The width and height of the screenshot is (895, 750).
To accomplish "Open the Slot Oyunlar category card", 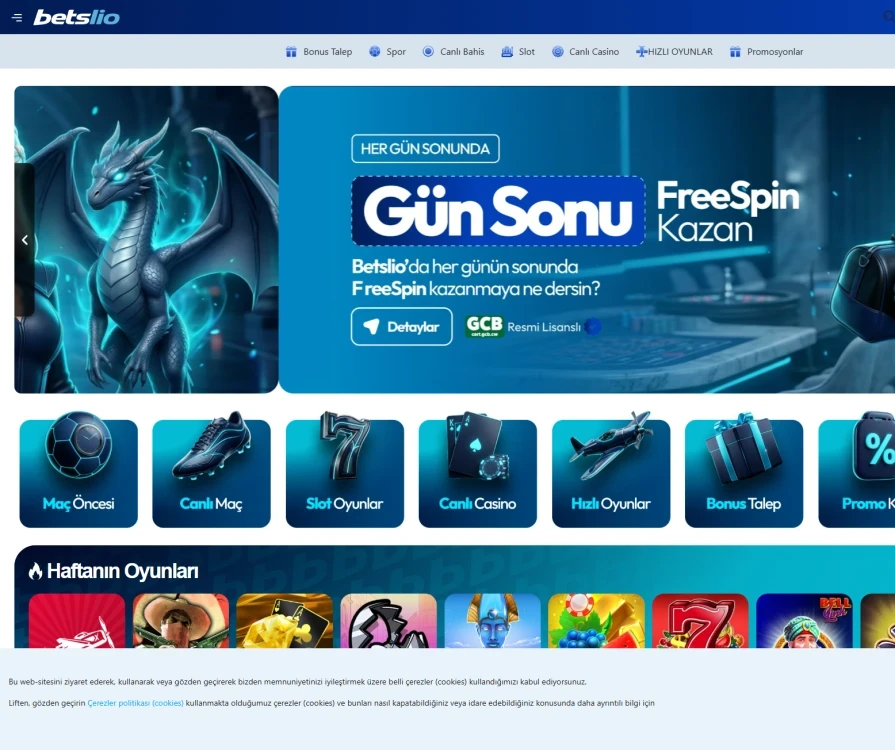I will [345, 474].
